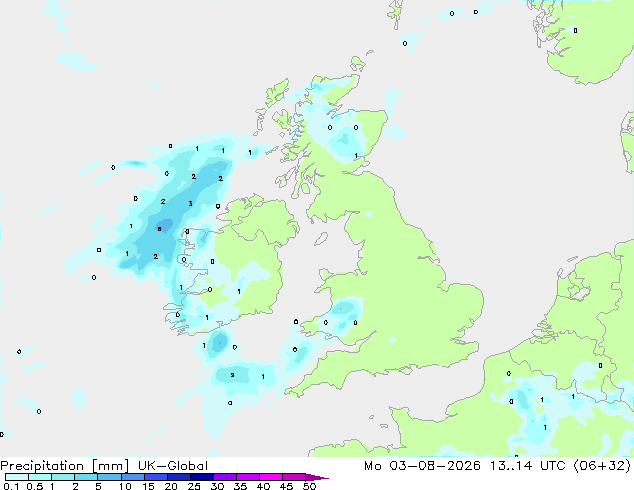Click the over-50 arrow tip of the legend
The height and width of the screenshot is (490, 634).
pyautogui.click(x=317, y=477)
